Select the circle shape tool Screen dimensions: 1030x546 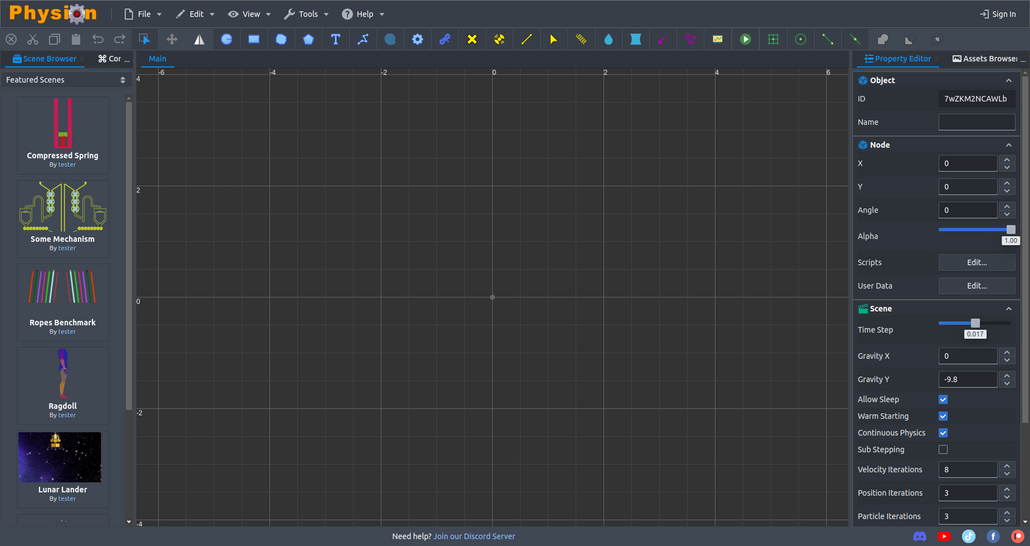226,39
